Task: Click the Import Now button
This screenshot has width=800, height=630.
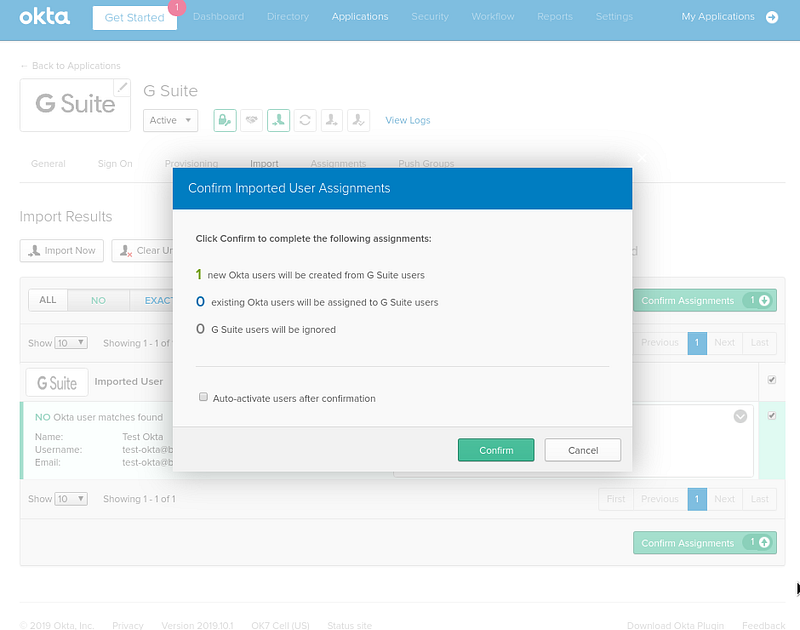Action: 62,250
